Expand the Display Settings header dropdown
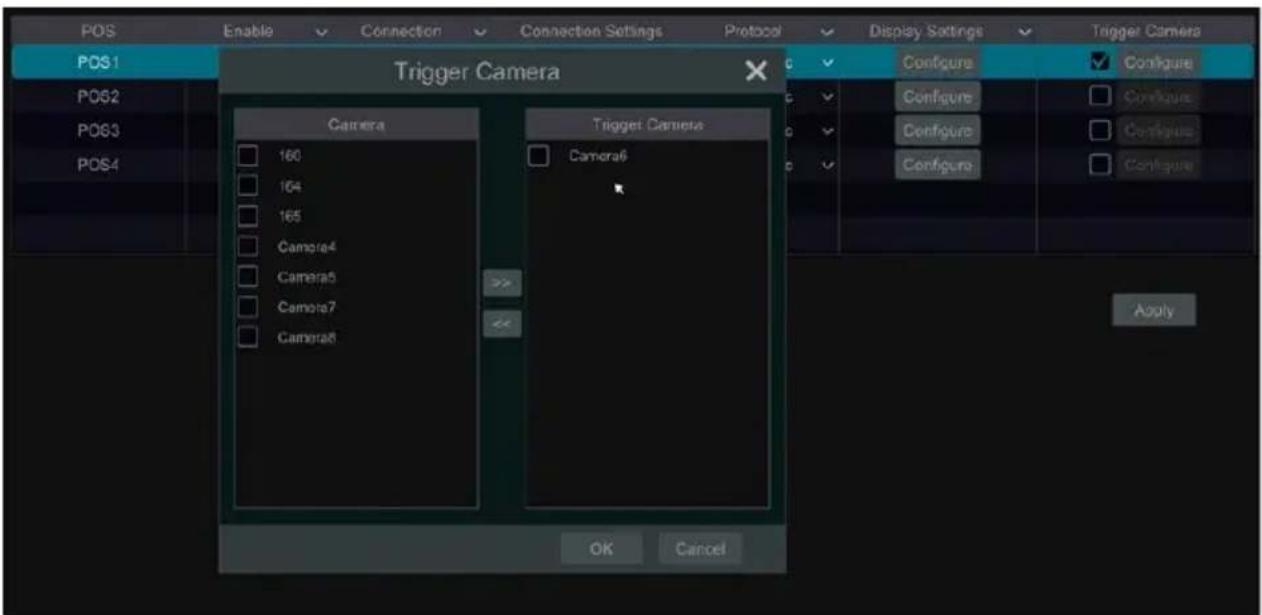 [x=1024, y=32]
